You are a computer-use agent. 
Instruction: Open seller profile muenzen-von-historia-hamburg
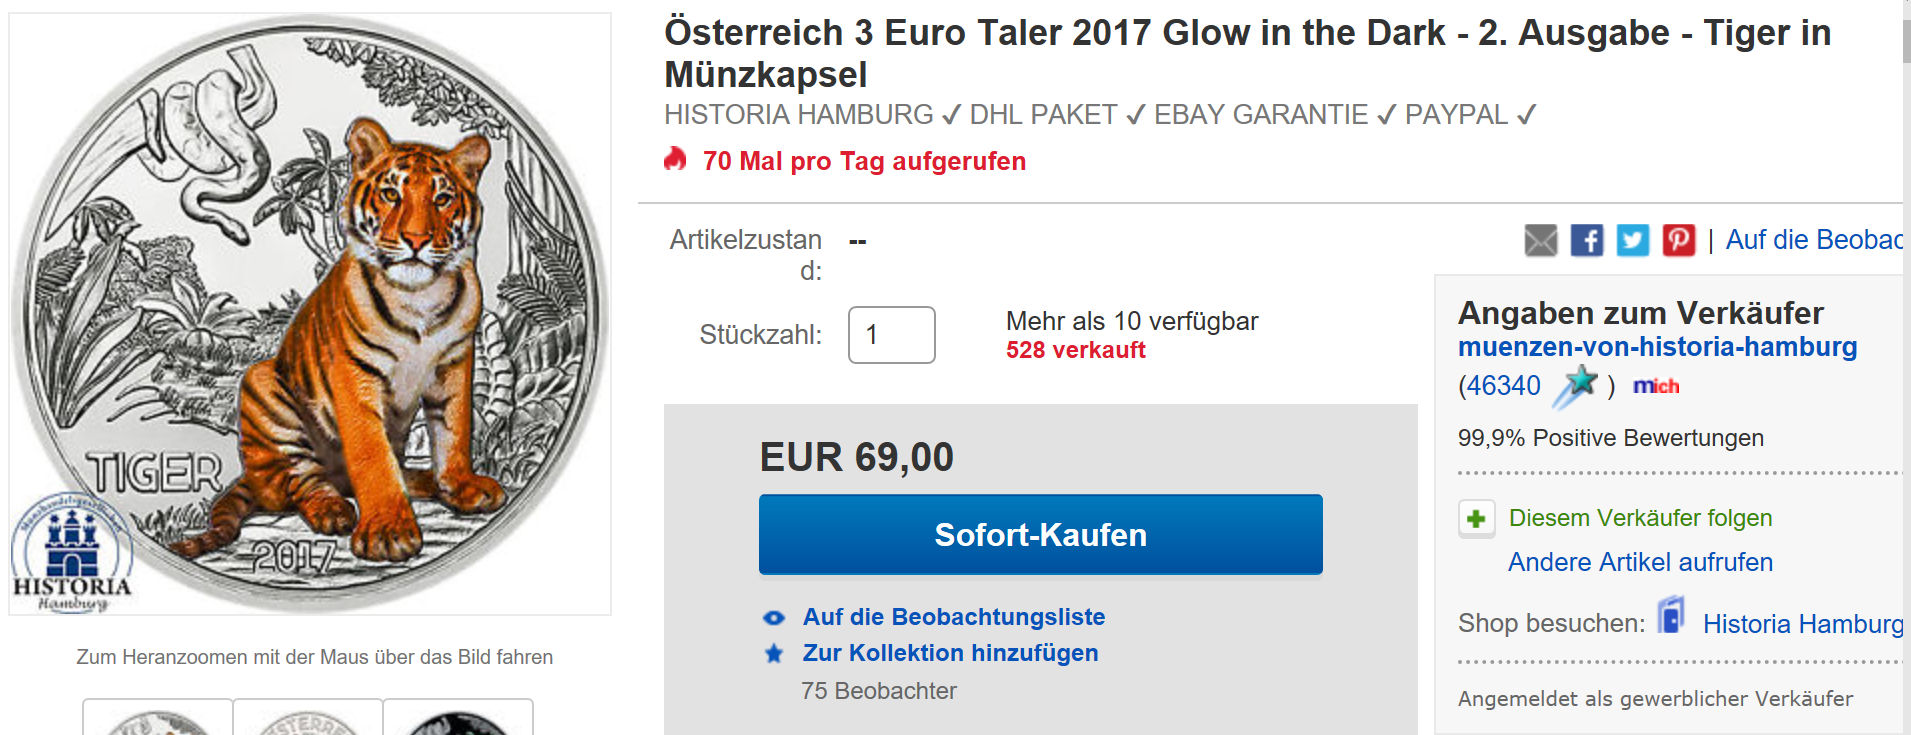pos(1657,347)
